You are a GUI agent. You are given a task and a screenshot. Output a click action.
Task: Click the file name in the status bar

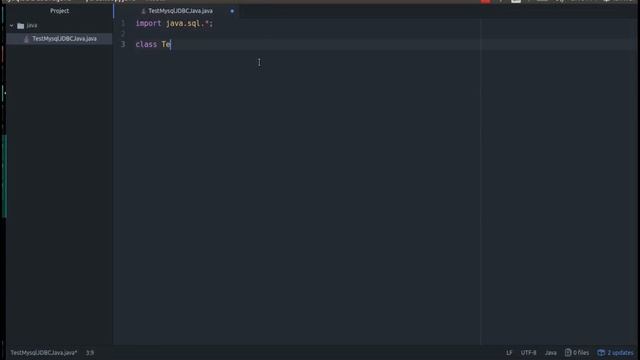pos(44,353)
